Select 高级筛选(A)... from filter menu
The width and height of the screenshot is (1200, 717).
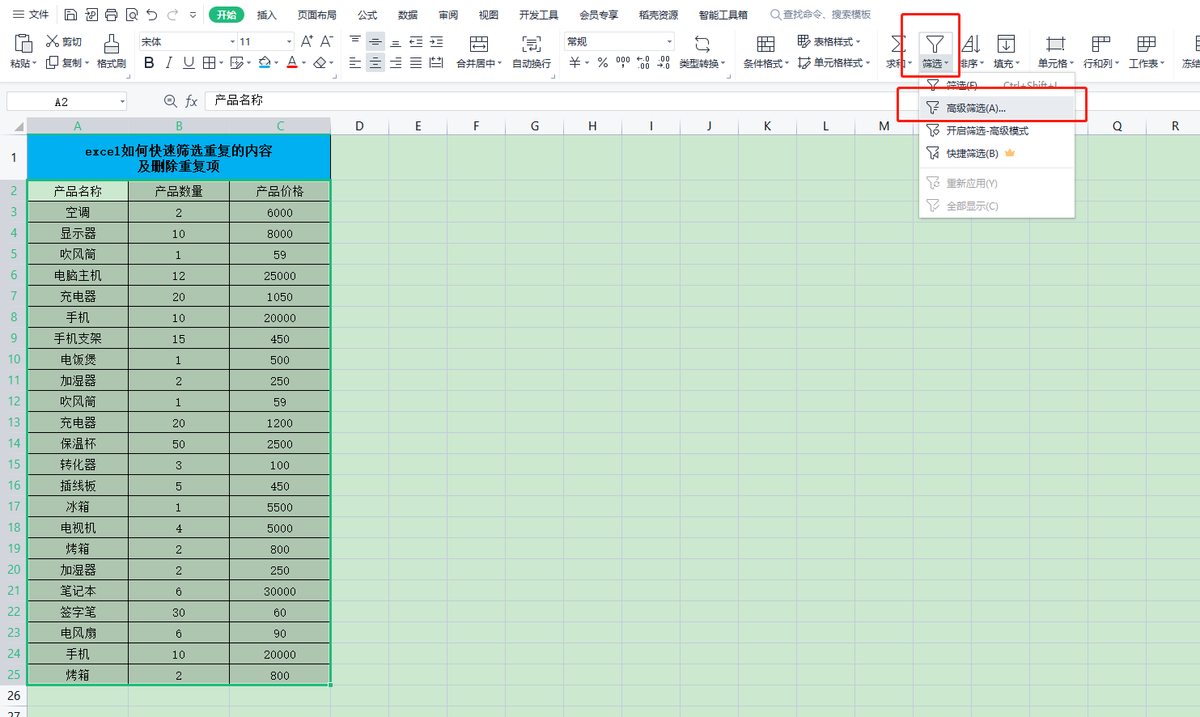point(996,108)
